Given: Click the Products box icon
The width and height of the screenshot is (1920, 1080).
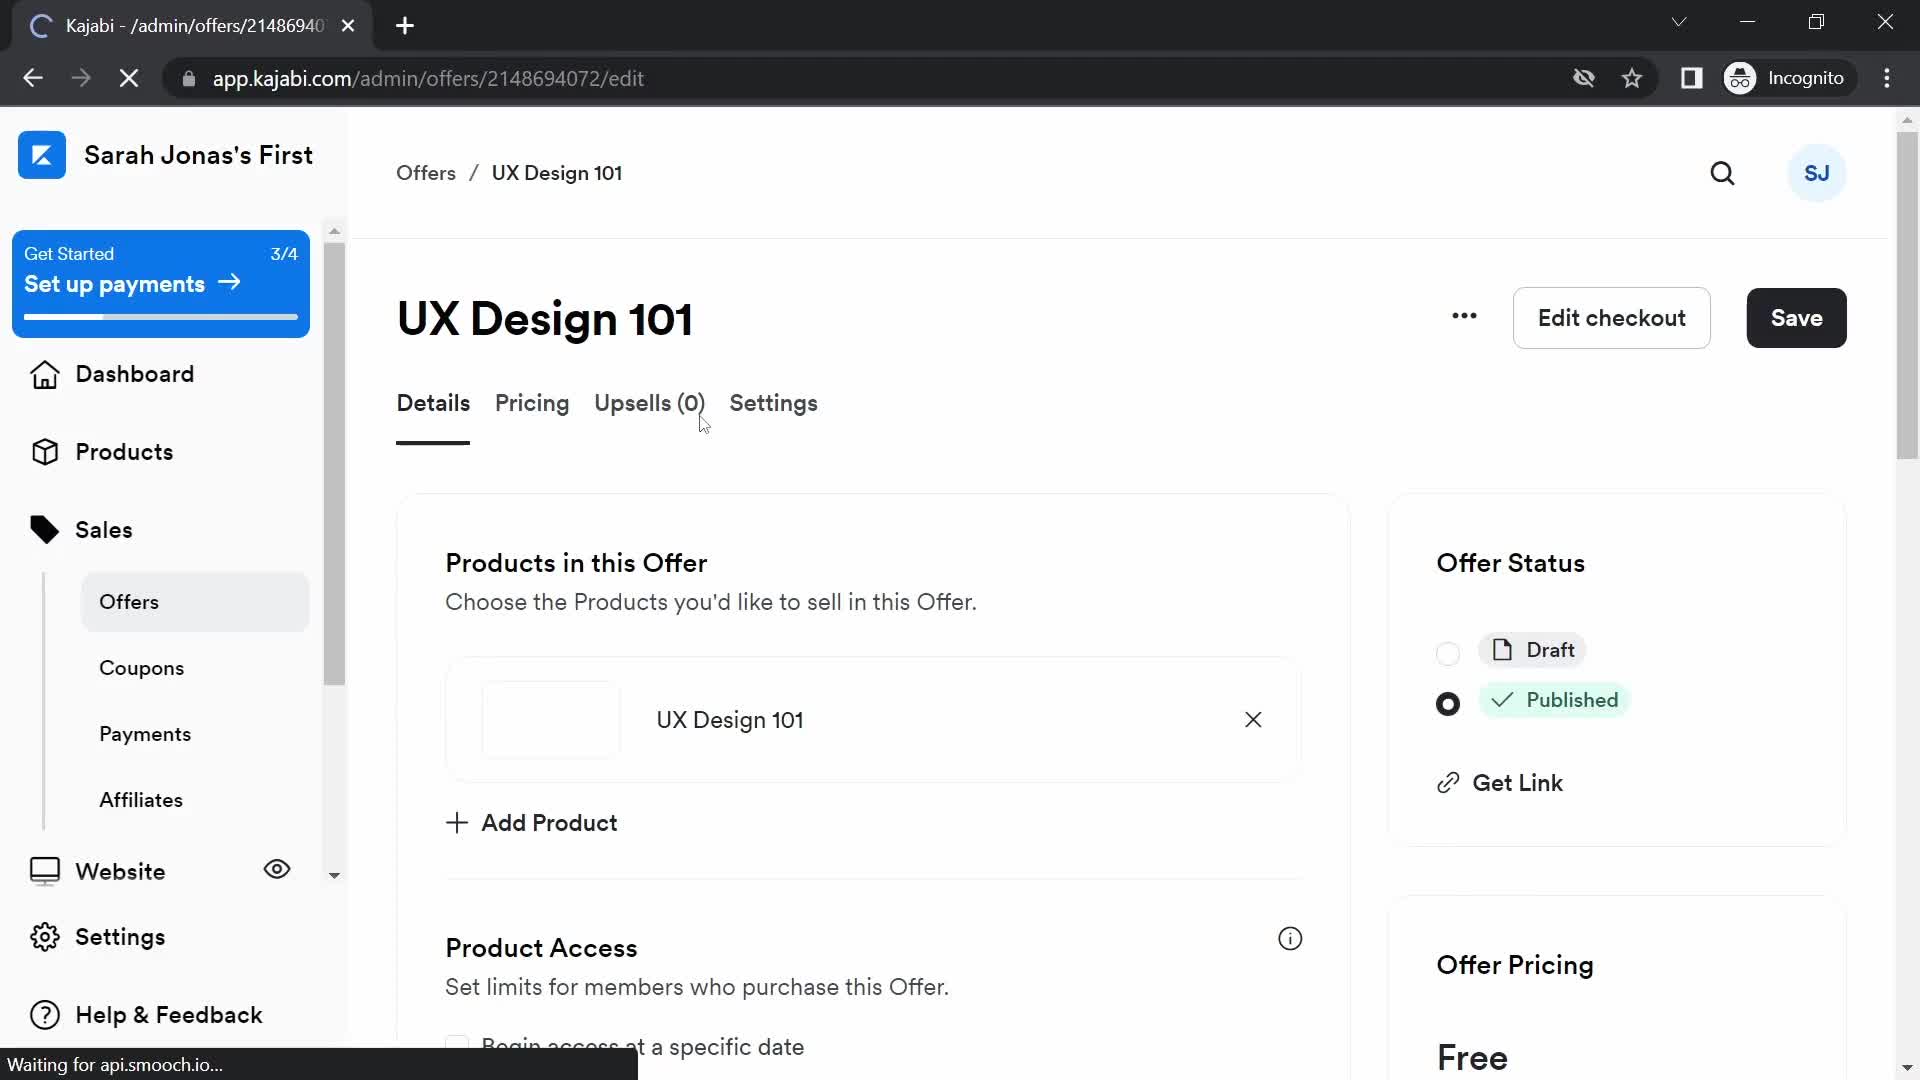Looking at the screenshot, I should pyautogui.click(x=45, y=452).
